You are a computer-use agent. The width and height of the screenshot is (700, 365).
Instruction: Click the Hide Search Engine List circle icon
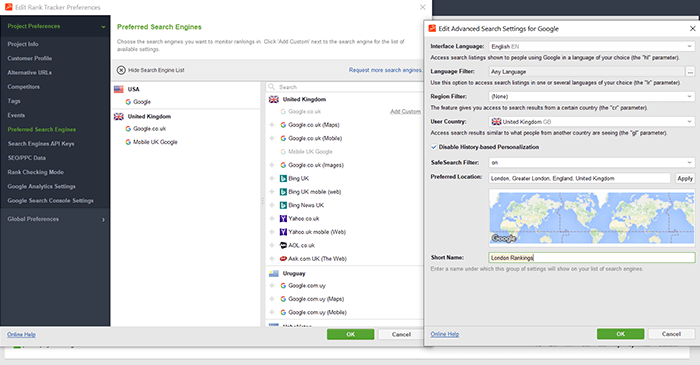coord(121,70)
